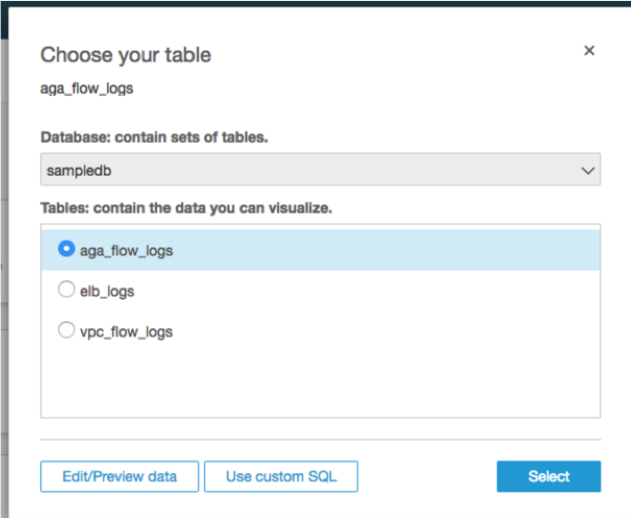Click blank area of highlighted aga_flow_logs row
631x518 pixels.
(x=400, y=251)
